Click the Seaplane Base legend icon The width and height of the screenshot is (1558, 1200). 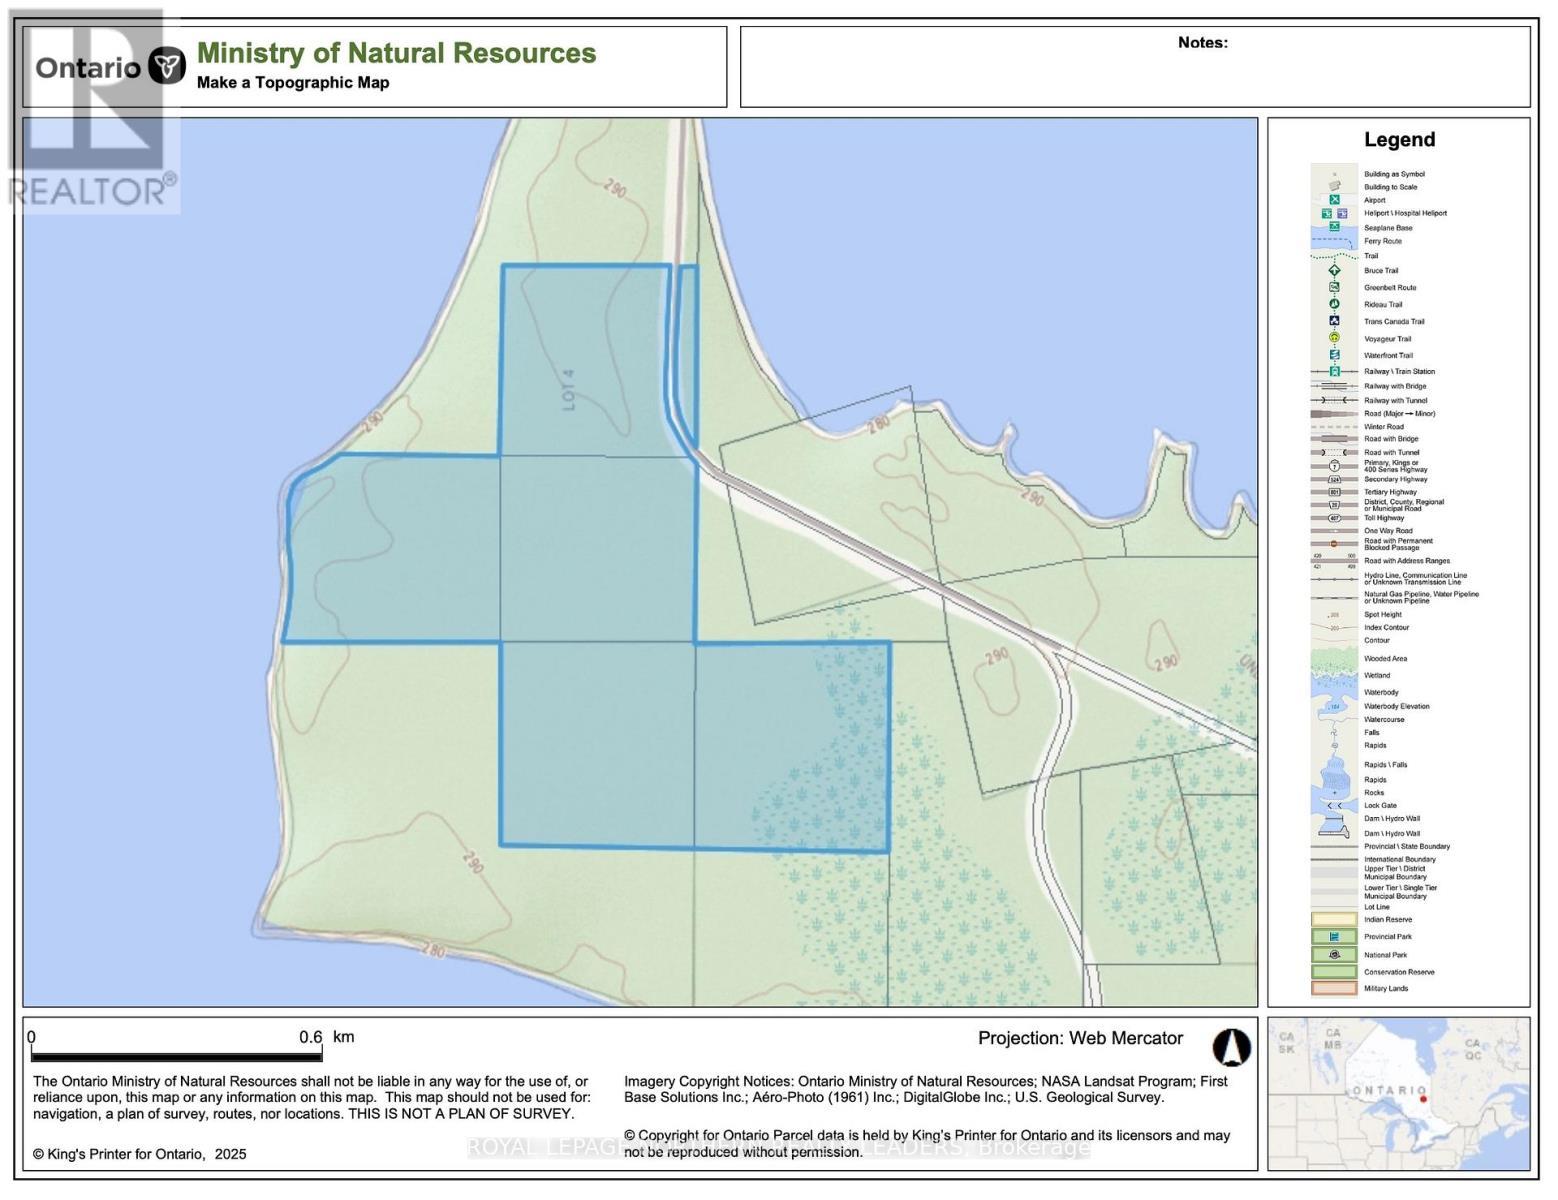[1334, 227]
